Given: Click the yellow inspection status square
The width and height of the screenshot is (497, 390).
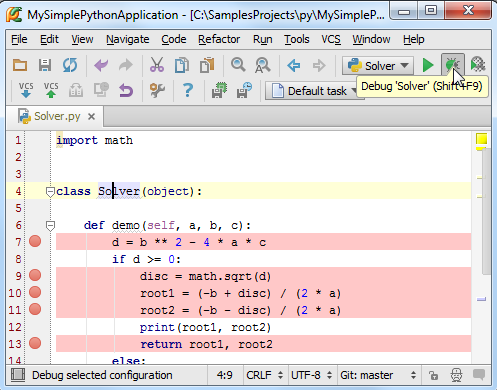Looking at the screenshot, I should coord(481,139).
